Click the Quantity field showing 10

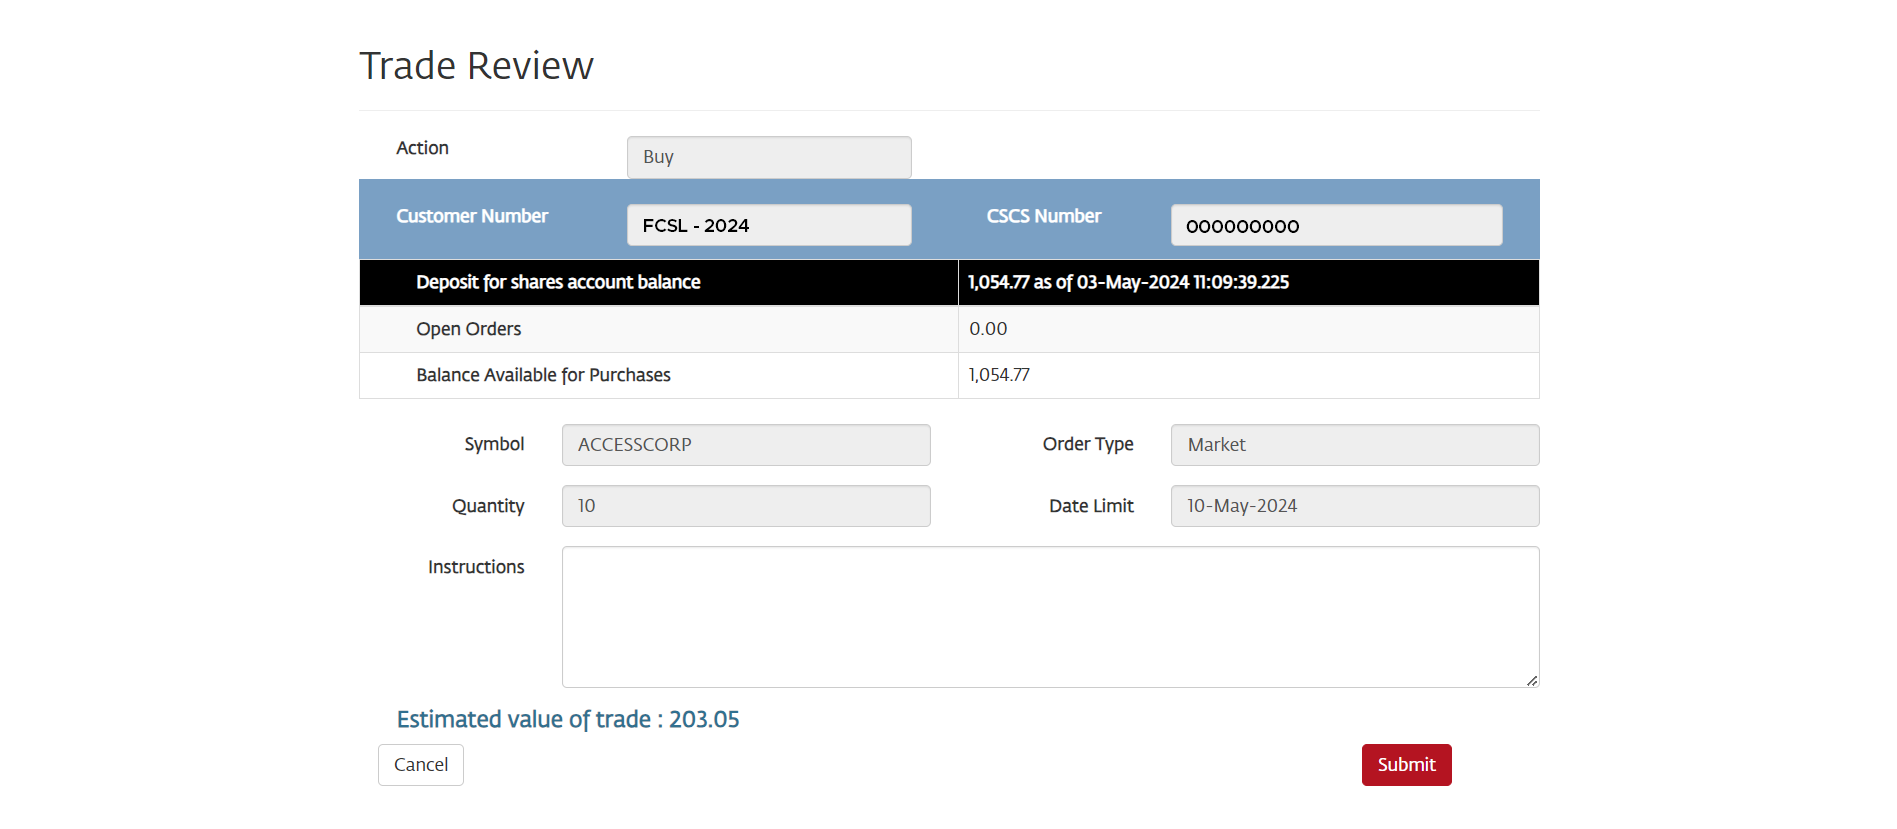[x=745, y=506]
